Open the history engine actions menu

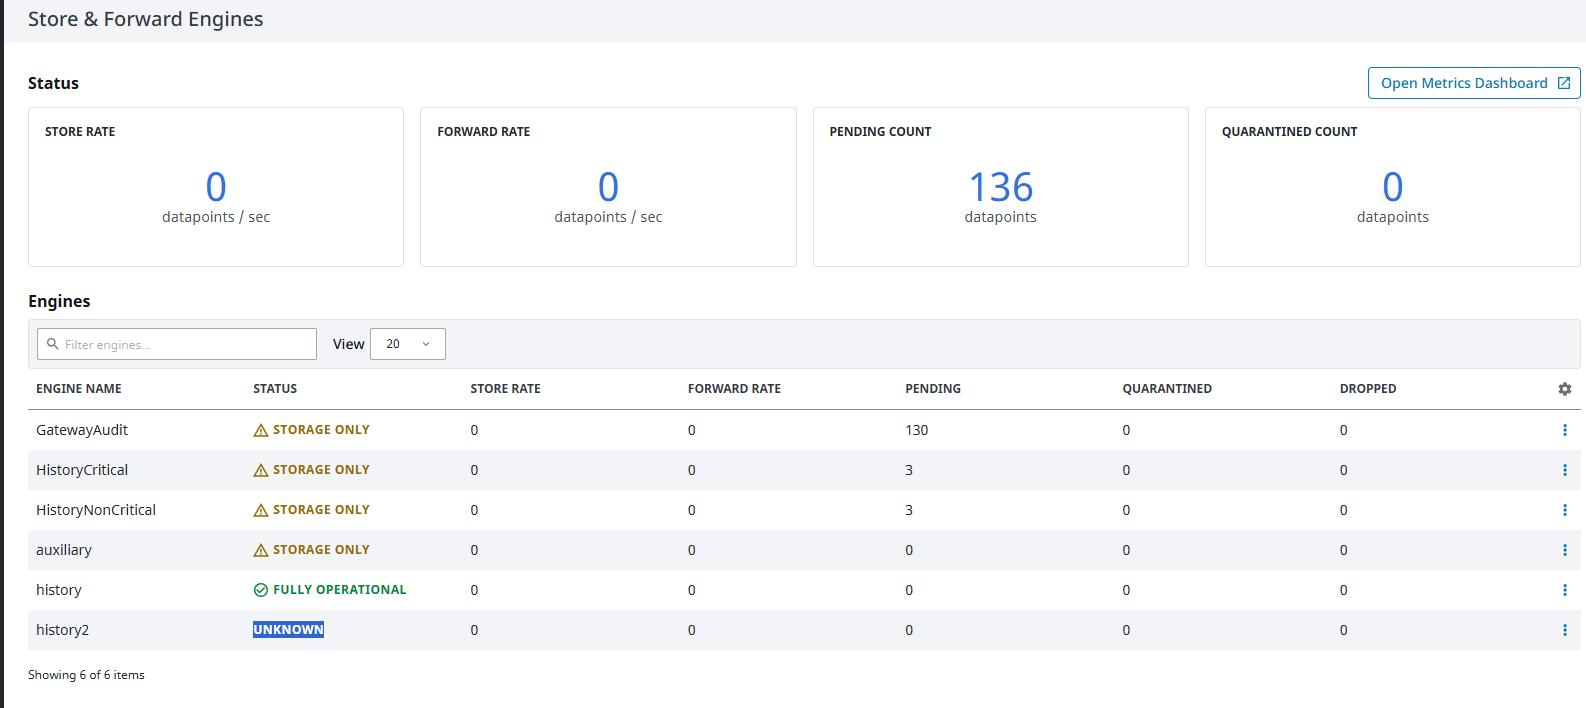click(1565, 590)
